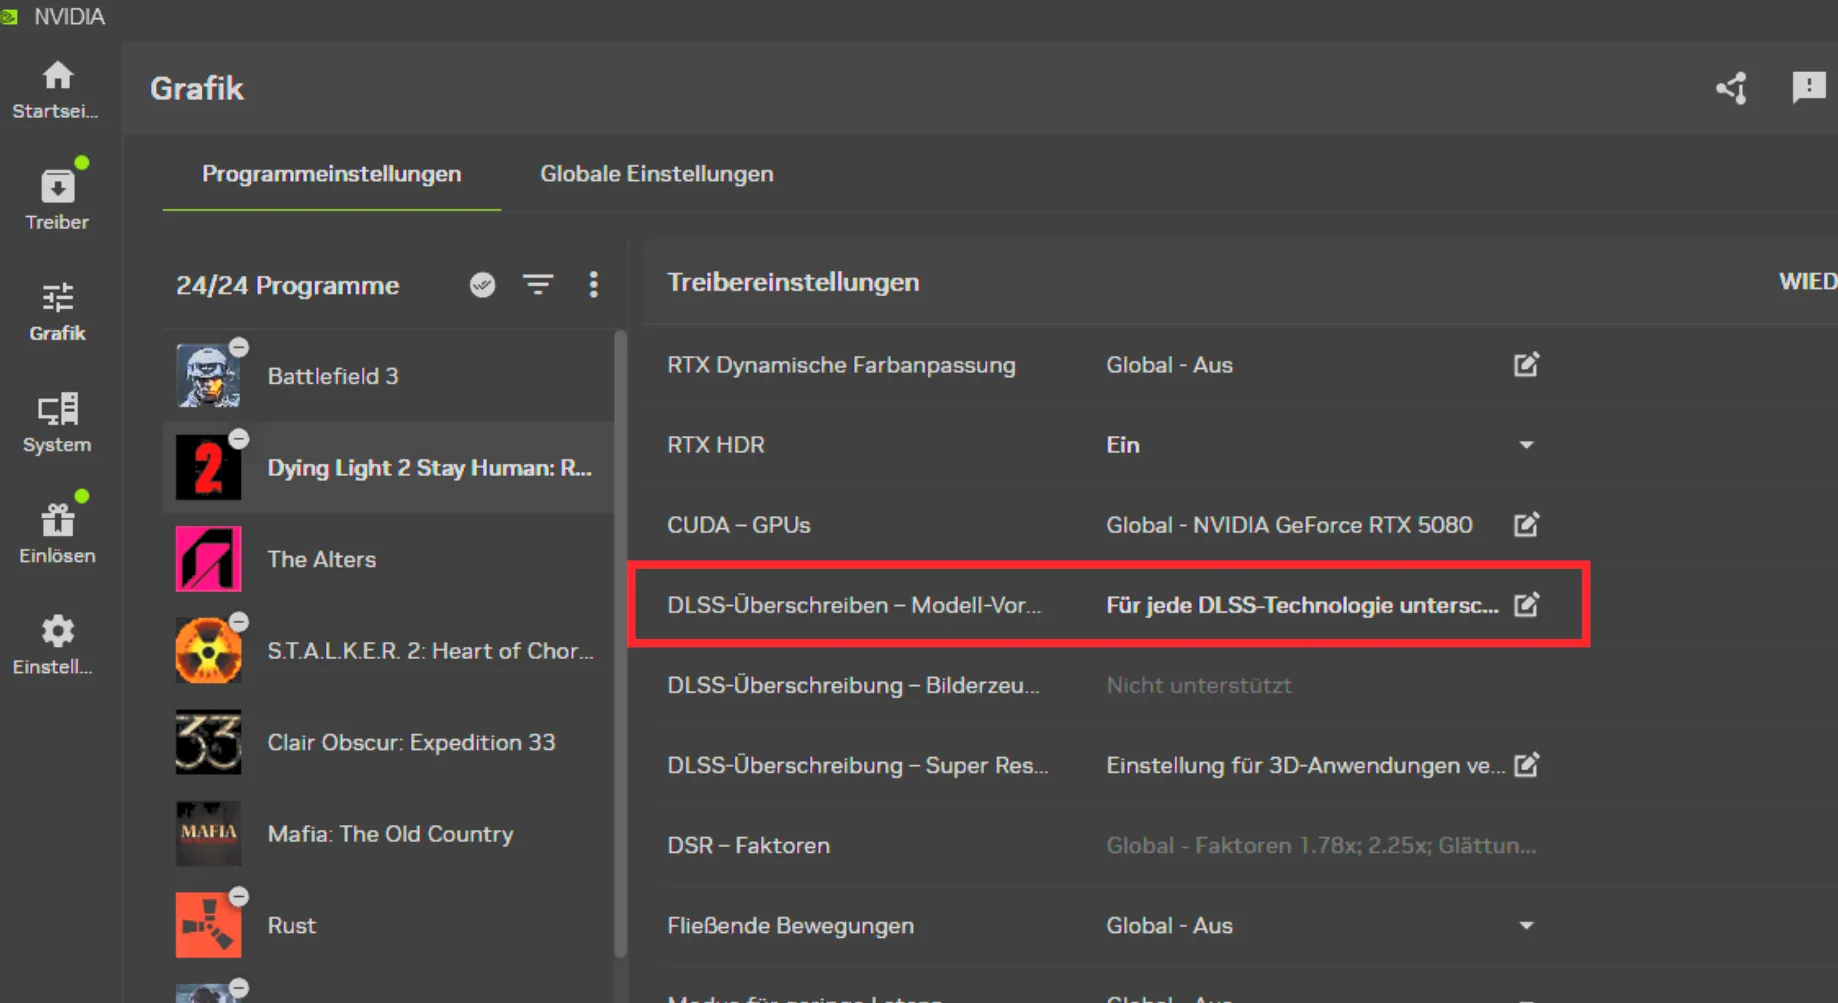Edit the CUDA – GPUs setting
The width and height of the screenshot is (1838, 1003).
point(1526,525)
